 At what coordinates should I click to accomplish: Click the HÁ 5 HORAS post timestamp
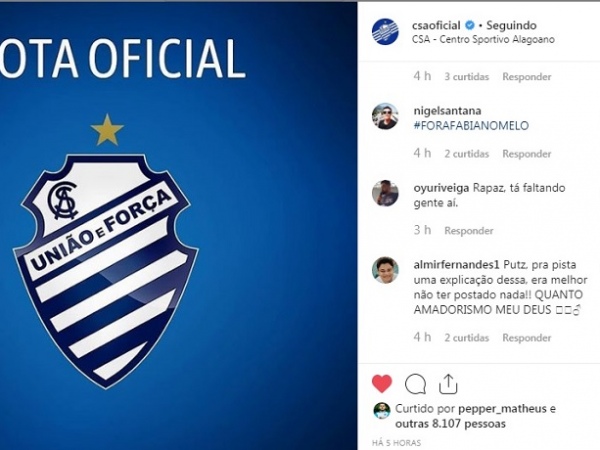(396, 443)
